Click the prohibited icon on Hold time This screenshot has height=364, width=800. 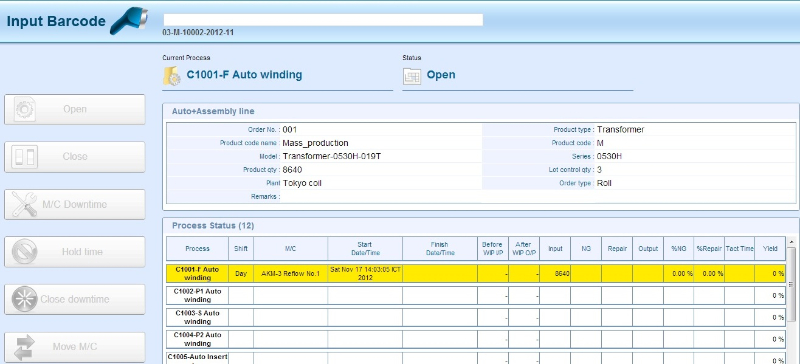pos(24,252)
